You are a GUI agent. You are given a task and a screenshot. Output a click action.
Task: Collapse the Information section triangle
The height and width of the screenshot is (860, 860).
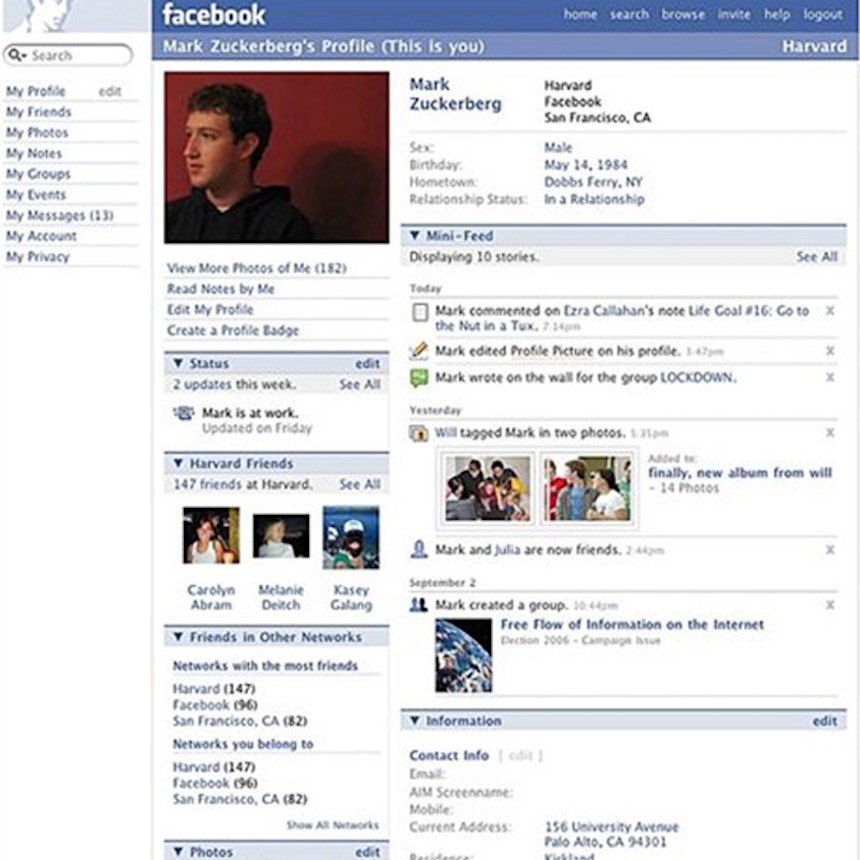pyautogui.click(x=414, y=721)
